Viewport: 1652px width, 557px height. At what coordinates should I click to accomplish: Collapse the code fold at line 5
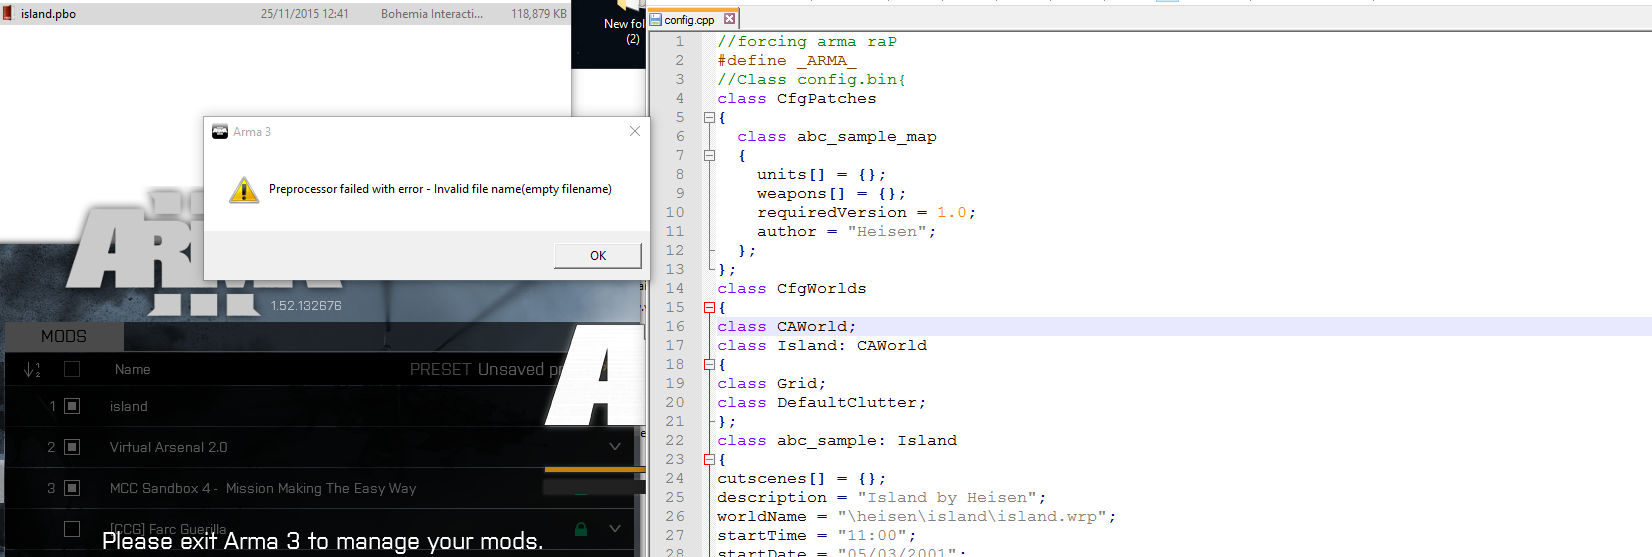pos(709,117)
